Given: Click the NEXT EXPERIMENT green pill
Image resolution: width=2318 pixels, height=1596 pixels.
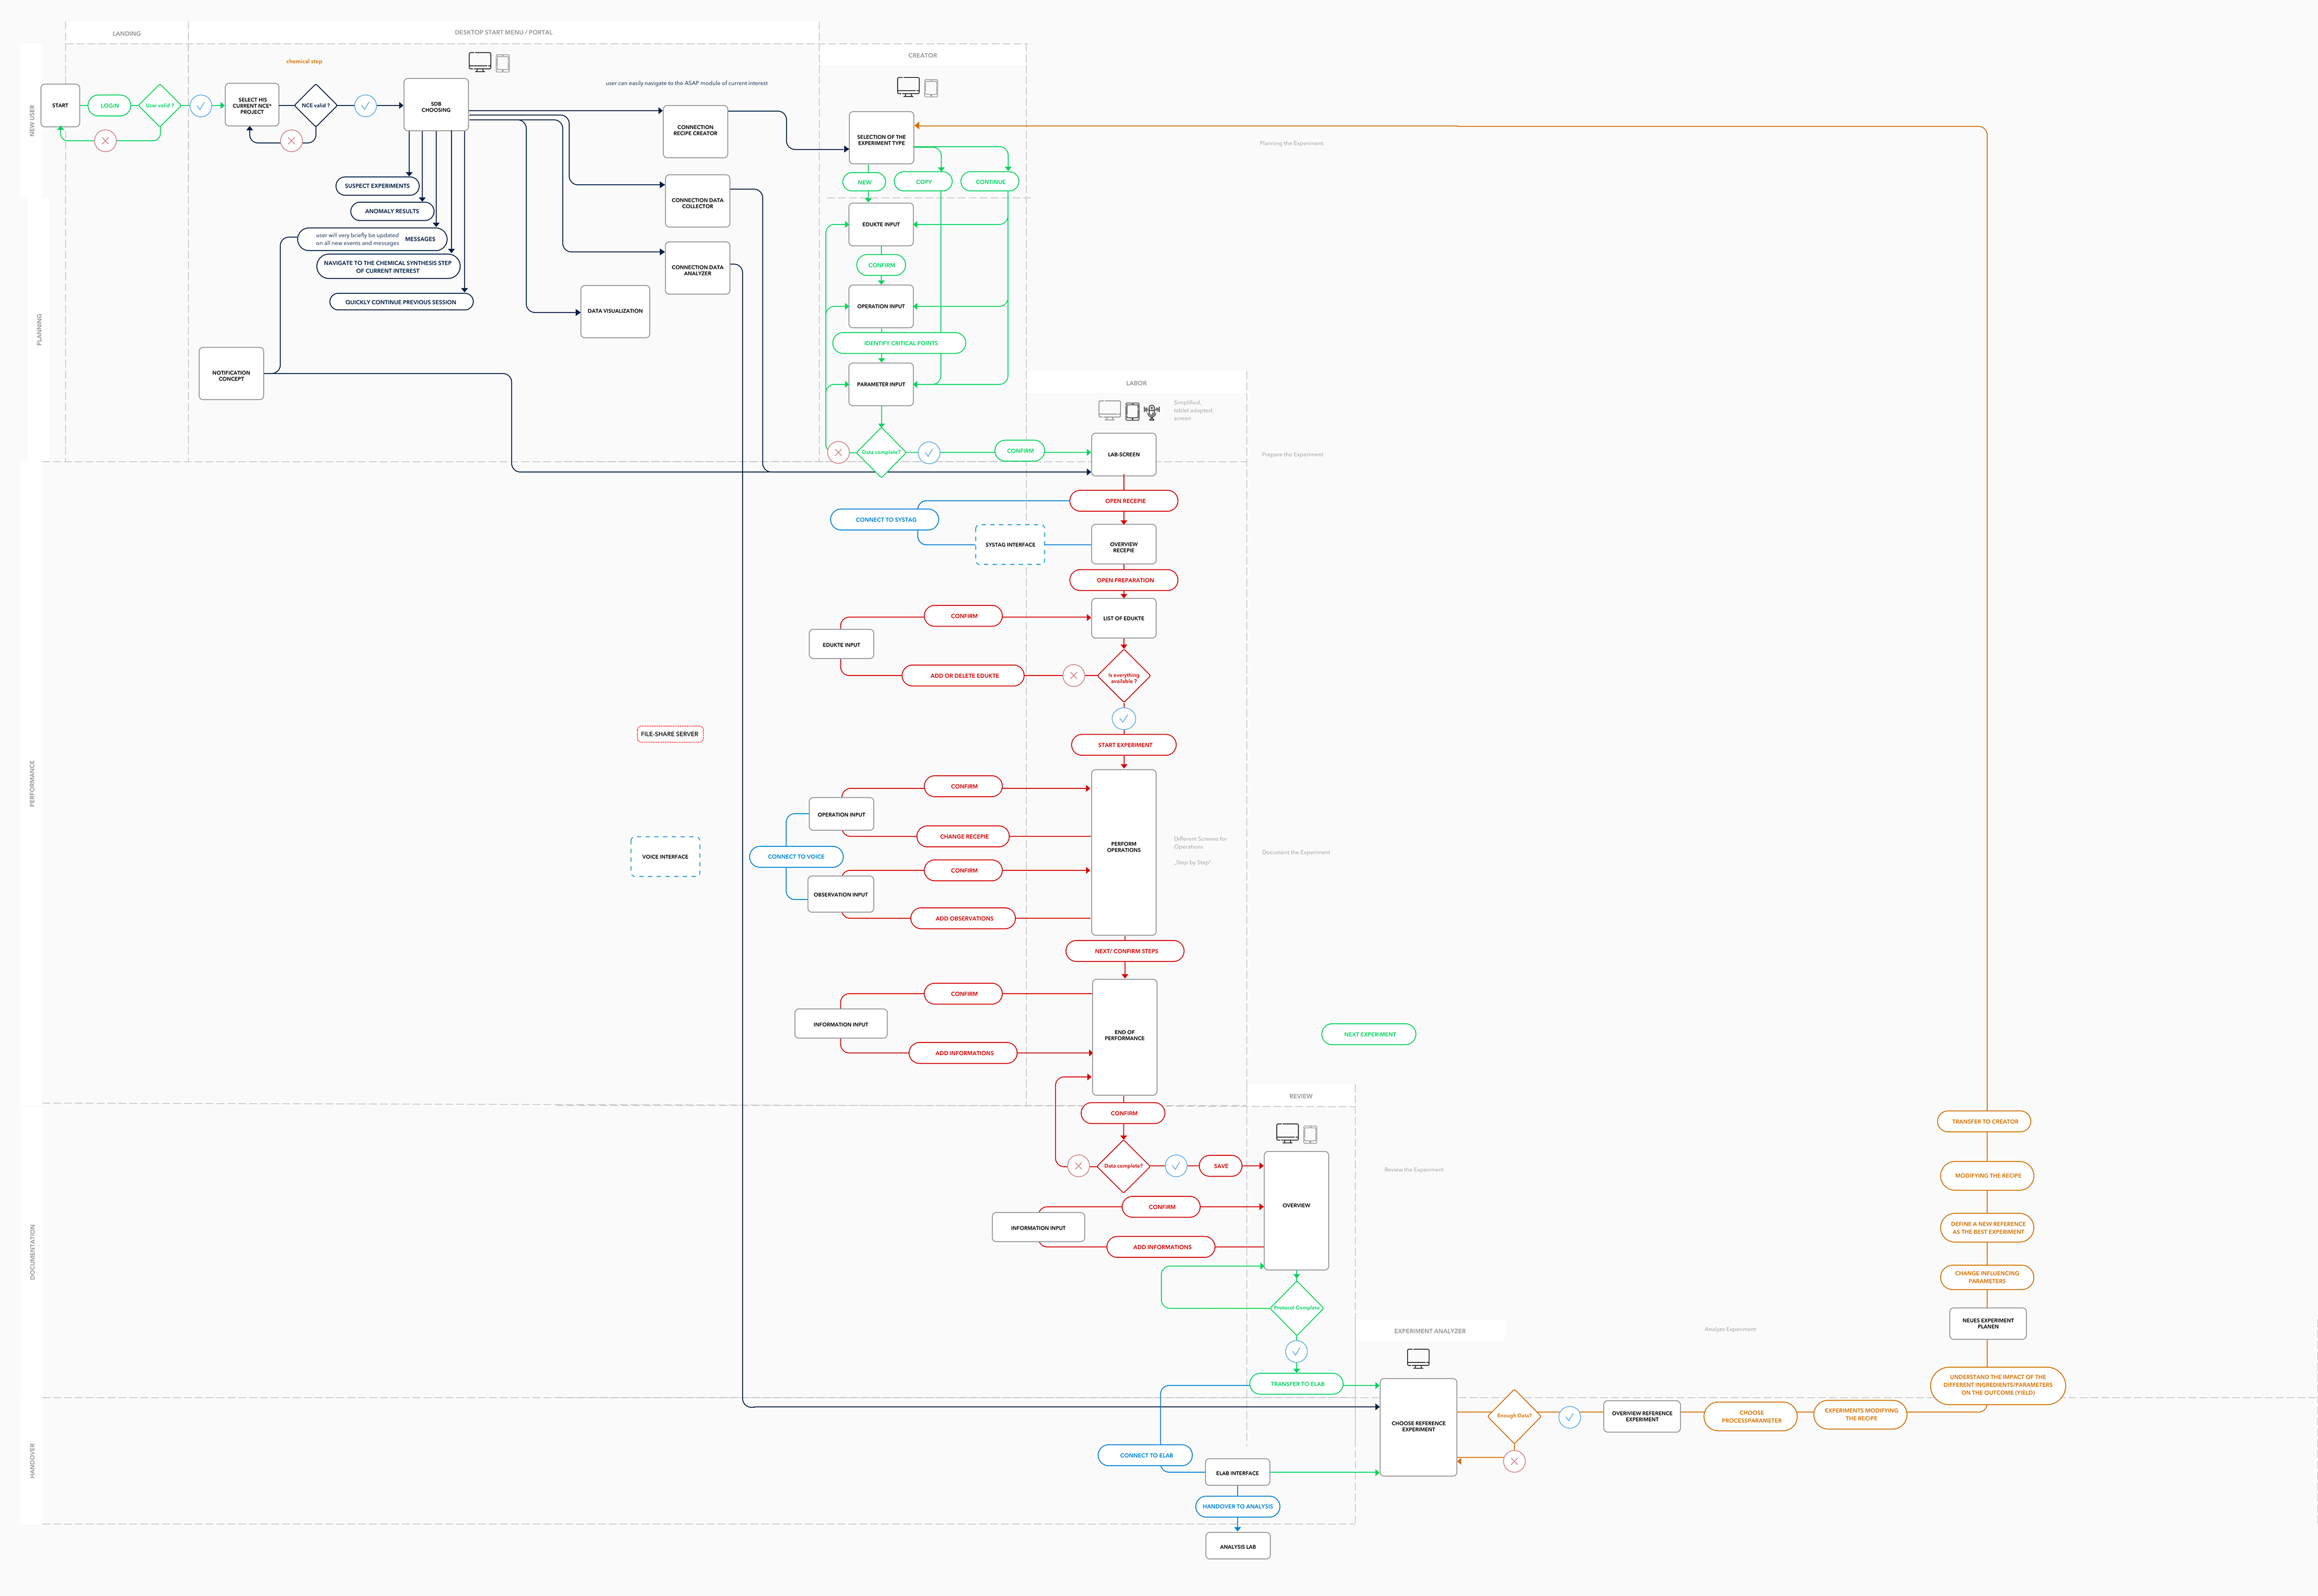Looking at the screenshot, I should pos(1369,1035).
